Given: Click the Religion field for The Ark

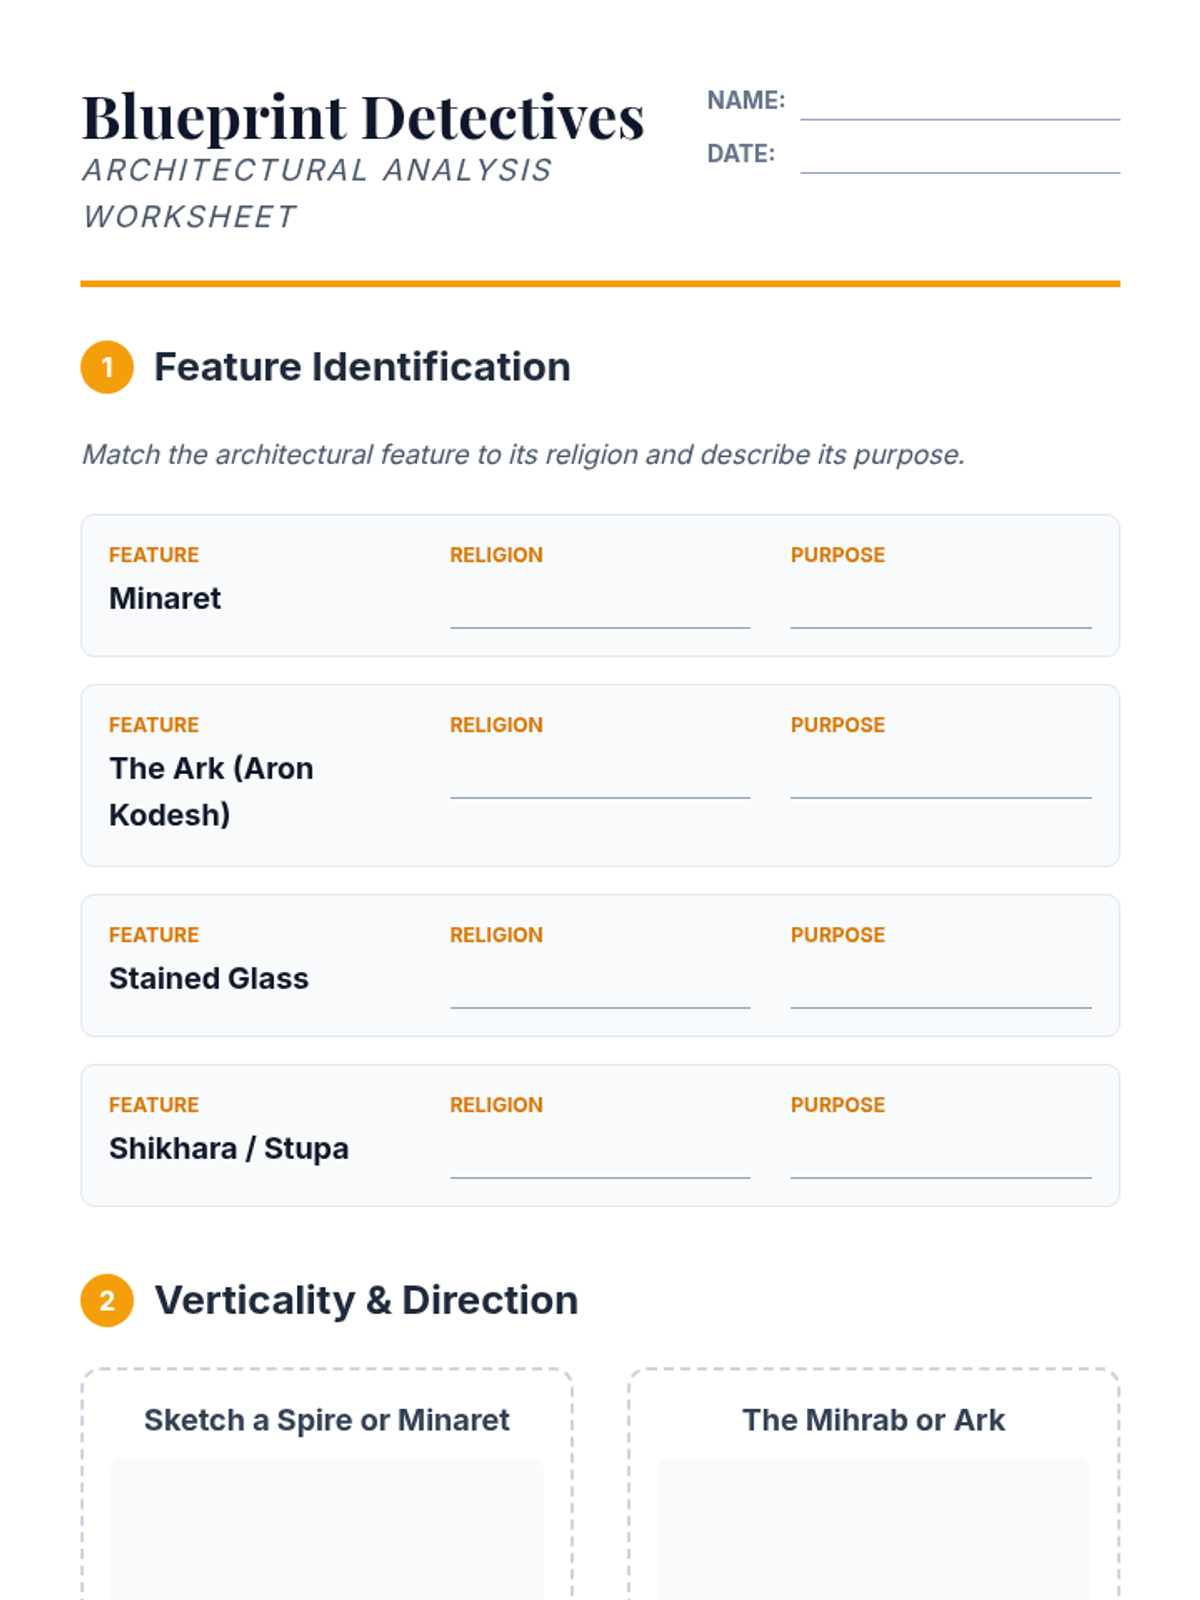Looking at the screenshot, I should coord(599,780).
